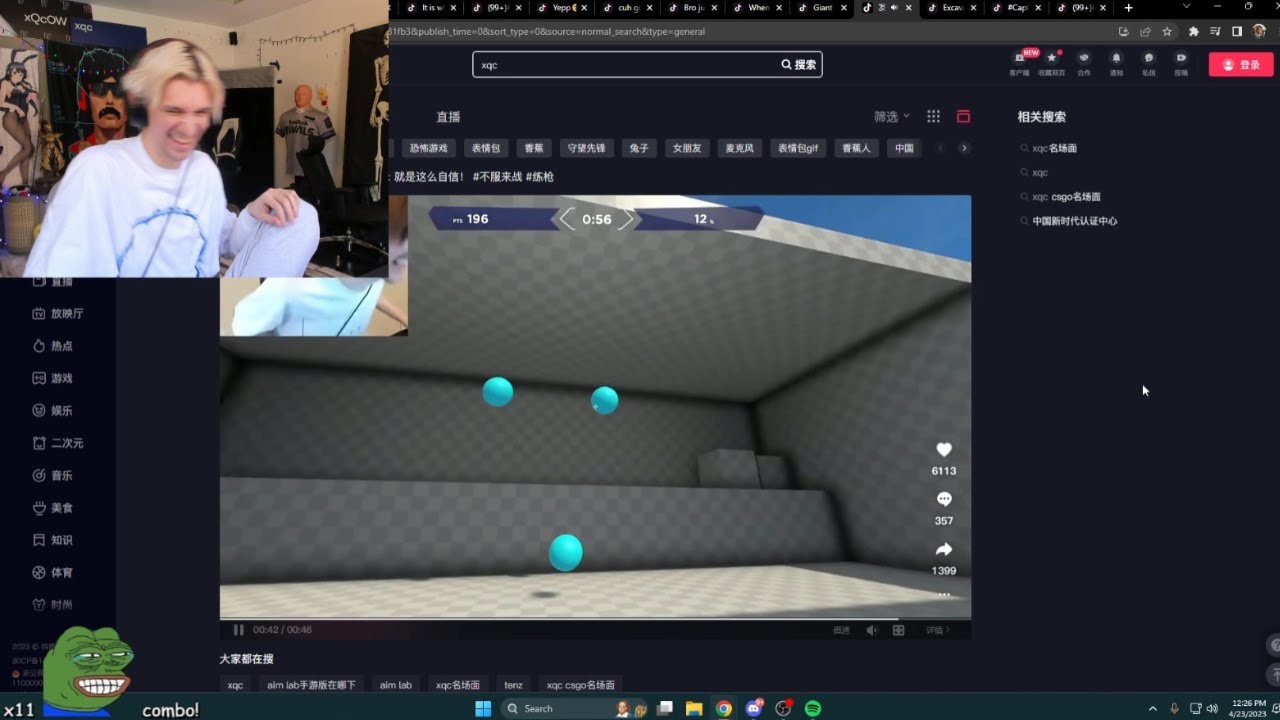This screenshot has height=720, width=1280.
Task: Click the 收藏网页 star bookmark icon
Action: (1051, 62)
